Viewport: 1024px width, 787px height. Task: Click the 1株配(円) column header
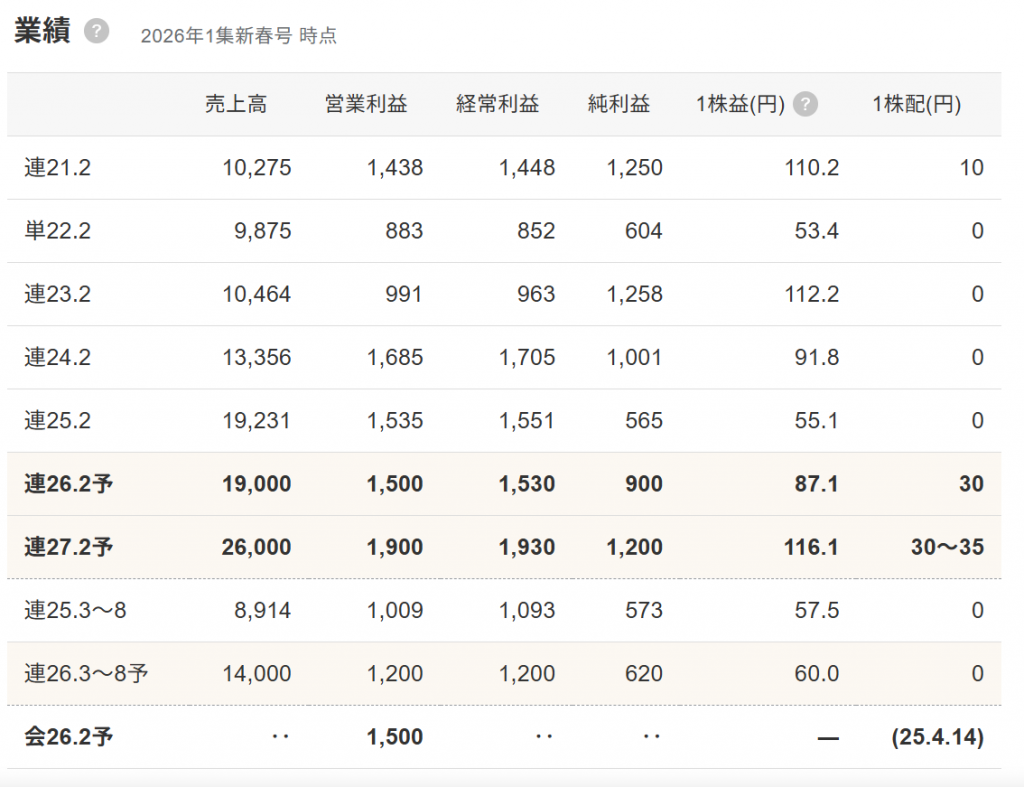click(916, 105)
